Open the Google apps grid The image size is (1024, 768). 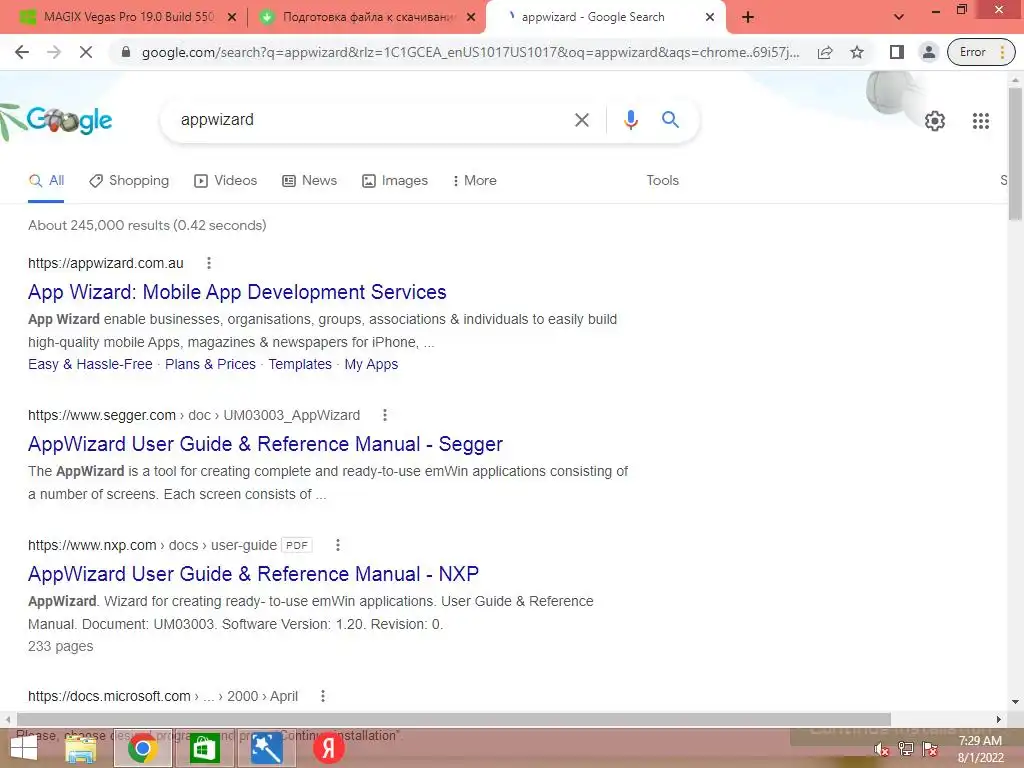tap(980, 121)
